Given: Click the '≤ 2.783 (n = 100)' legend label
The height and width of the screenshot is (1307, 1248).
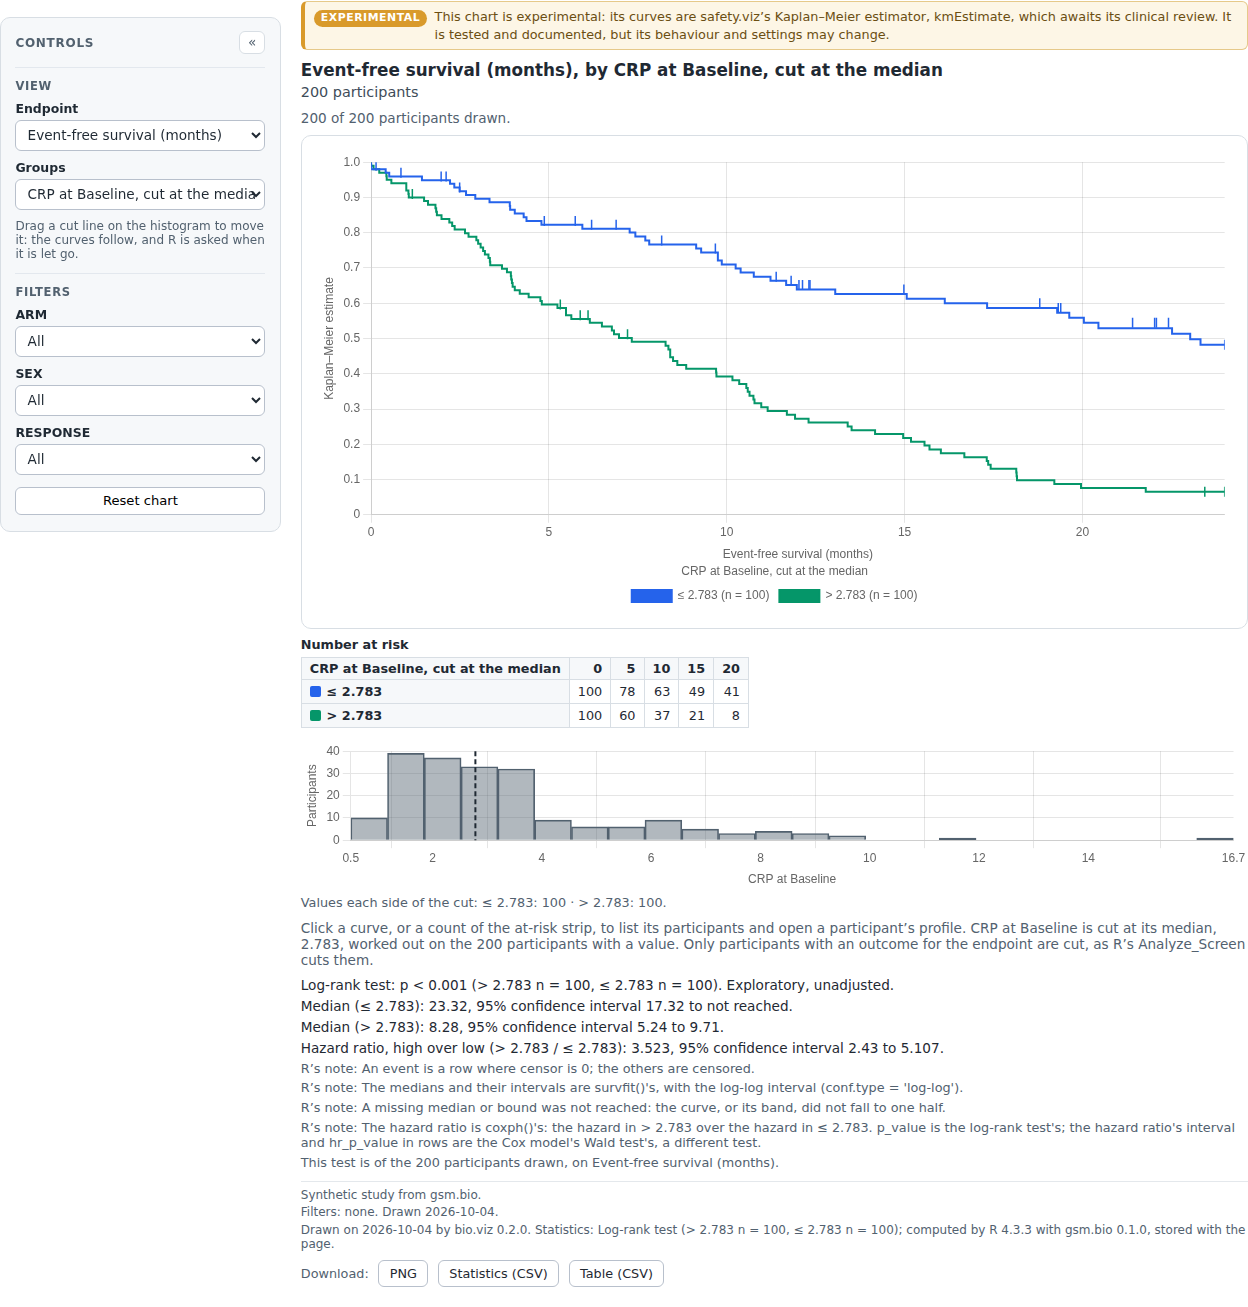Looking at the screenshot, I should [723, 596].
